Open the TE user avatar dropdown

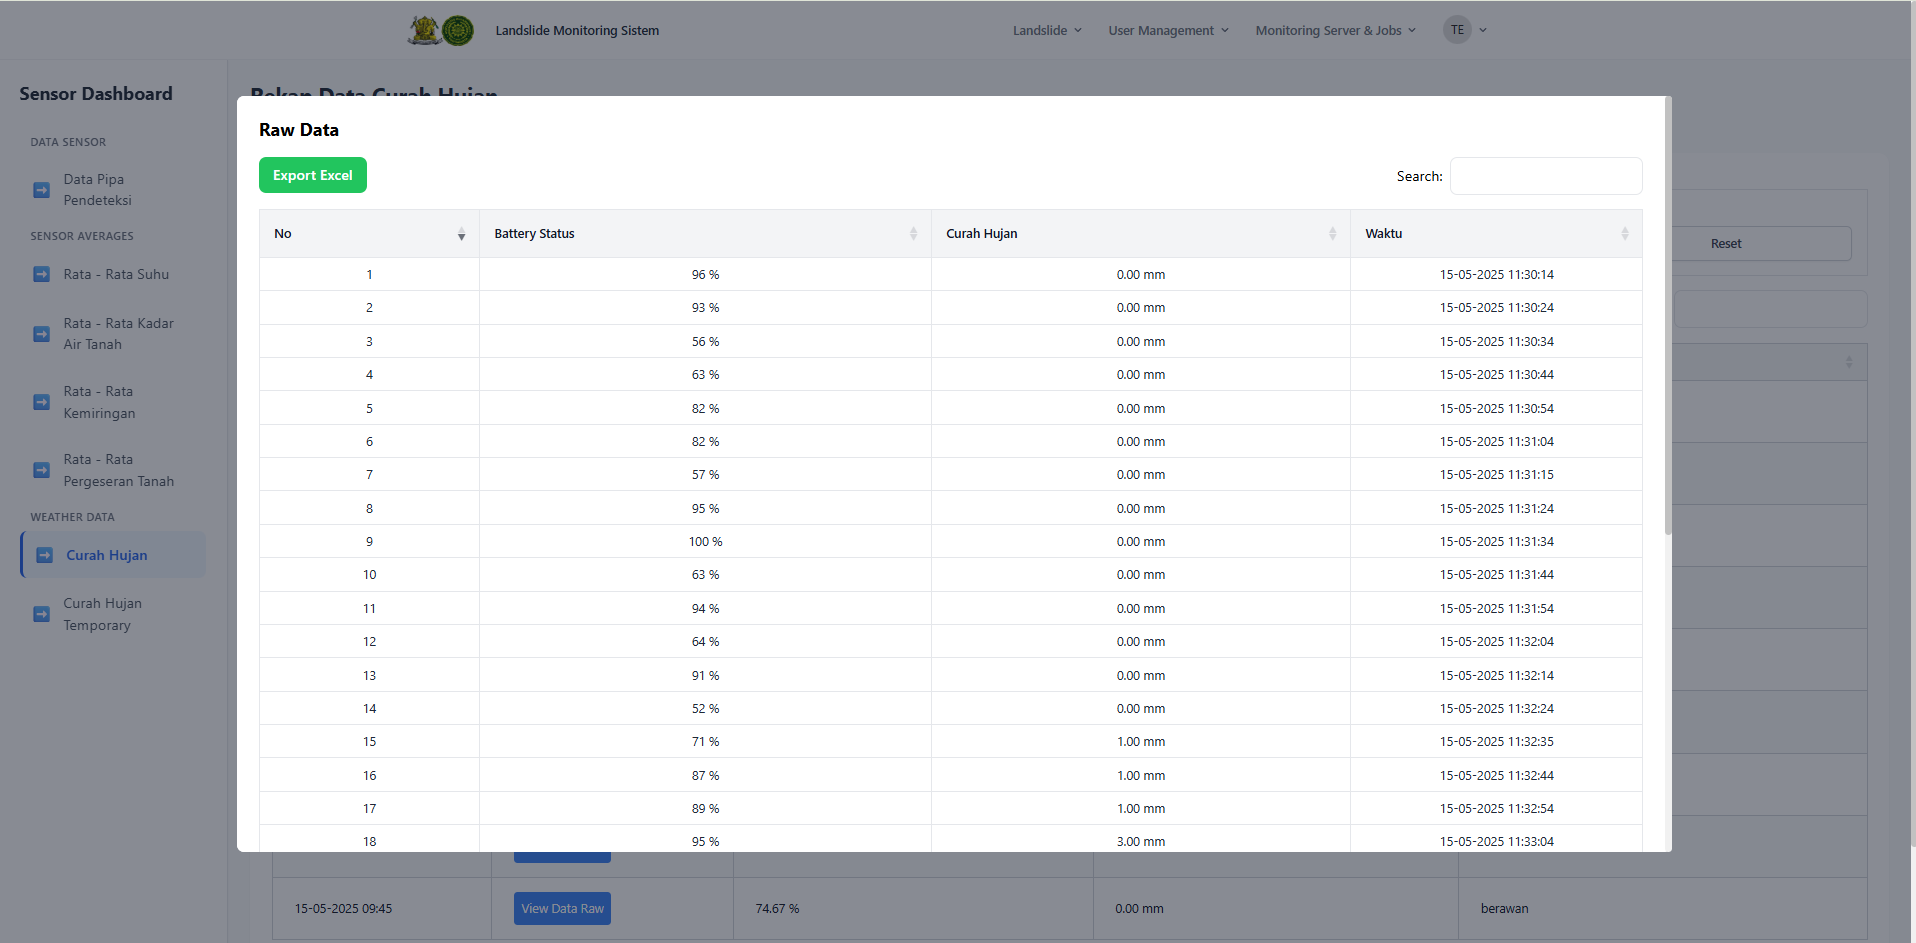tap(1465, 30)
